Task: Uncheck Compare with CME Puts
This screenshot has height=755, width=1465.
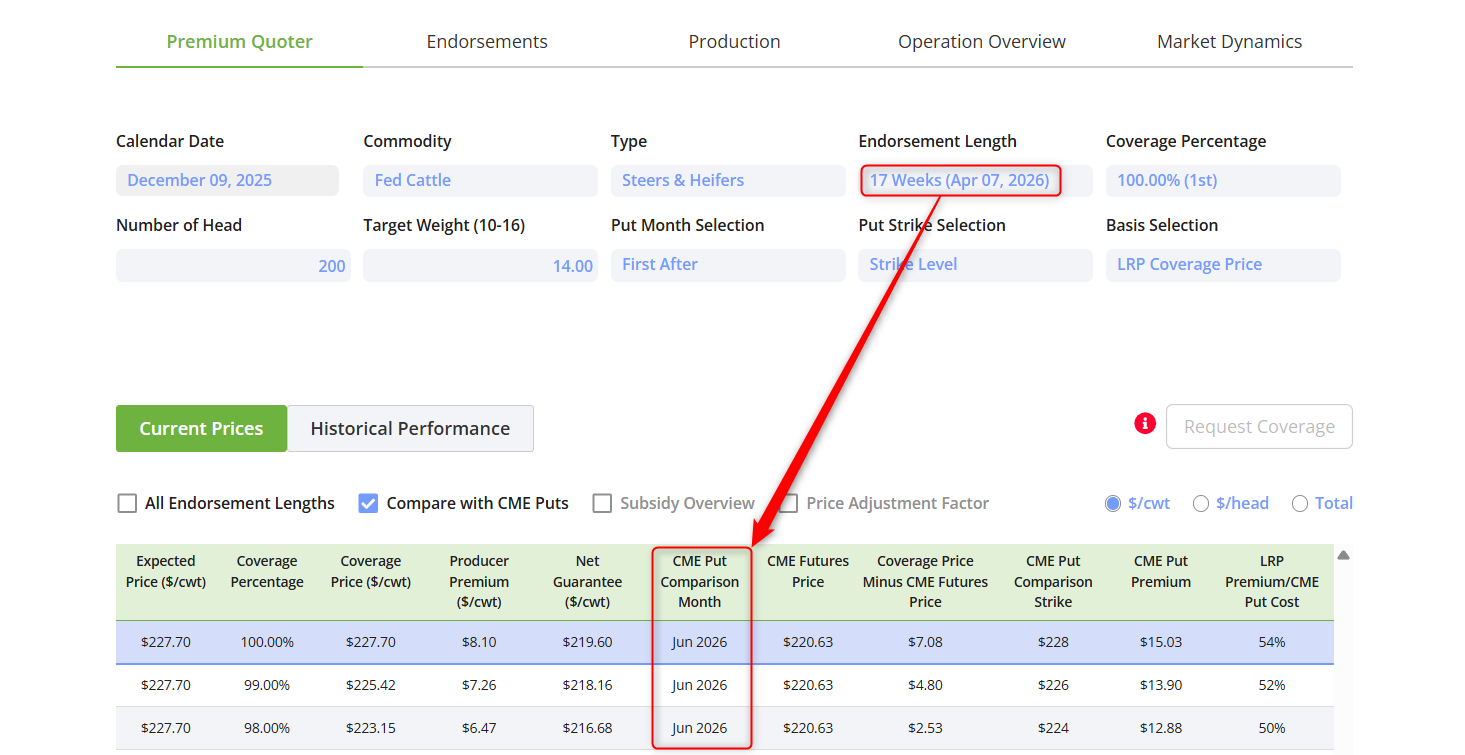Action: (x=368, y=503)
